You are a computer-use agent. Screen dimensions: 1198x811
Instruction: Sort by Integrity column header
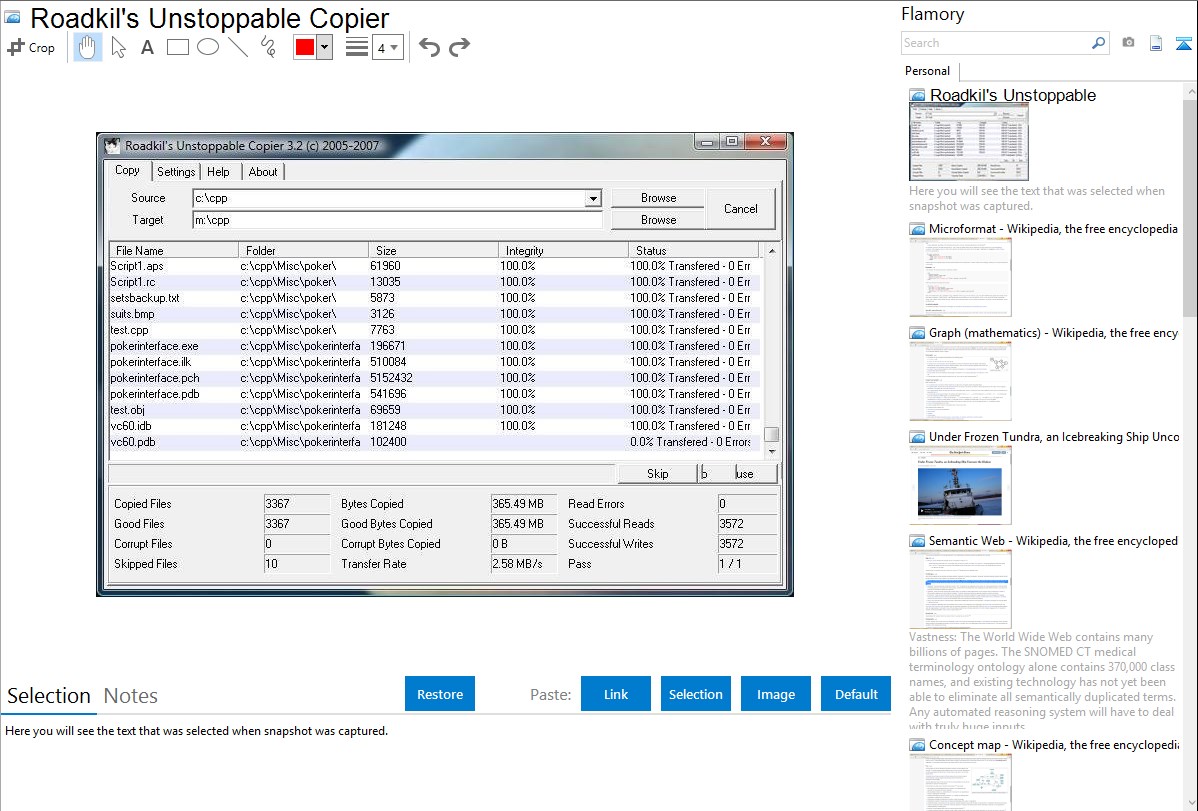pos(564,251)
